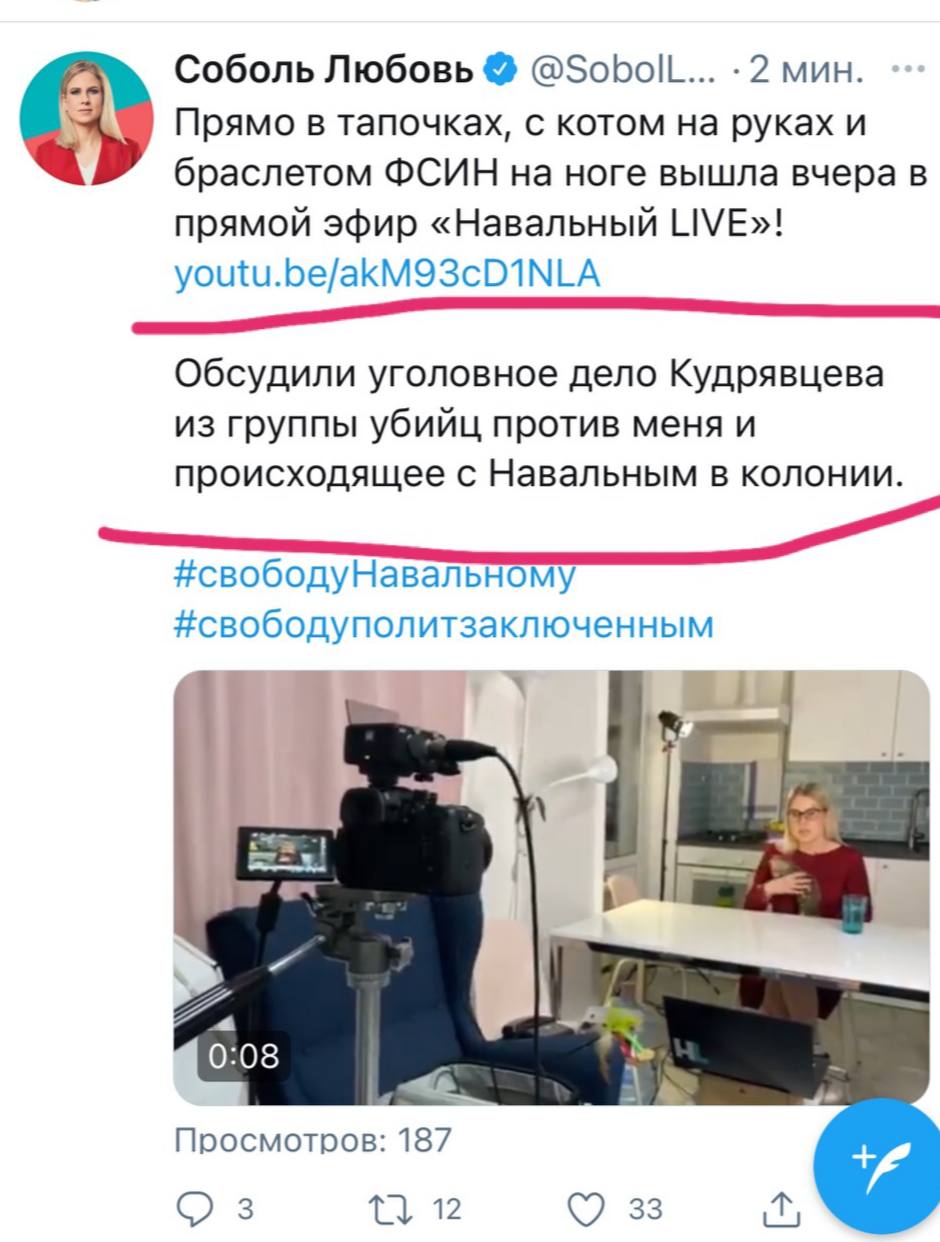Open hashtag #свободуНавальному

375,576
